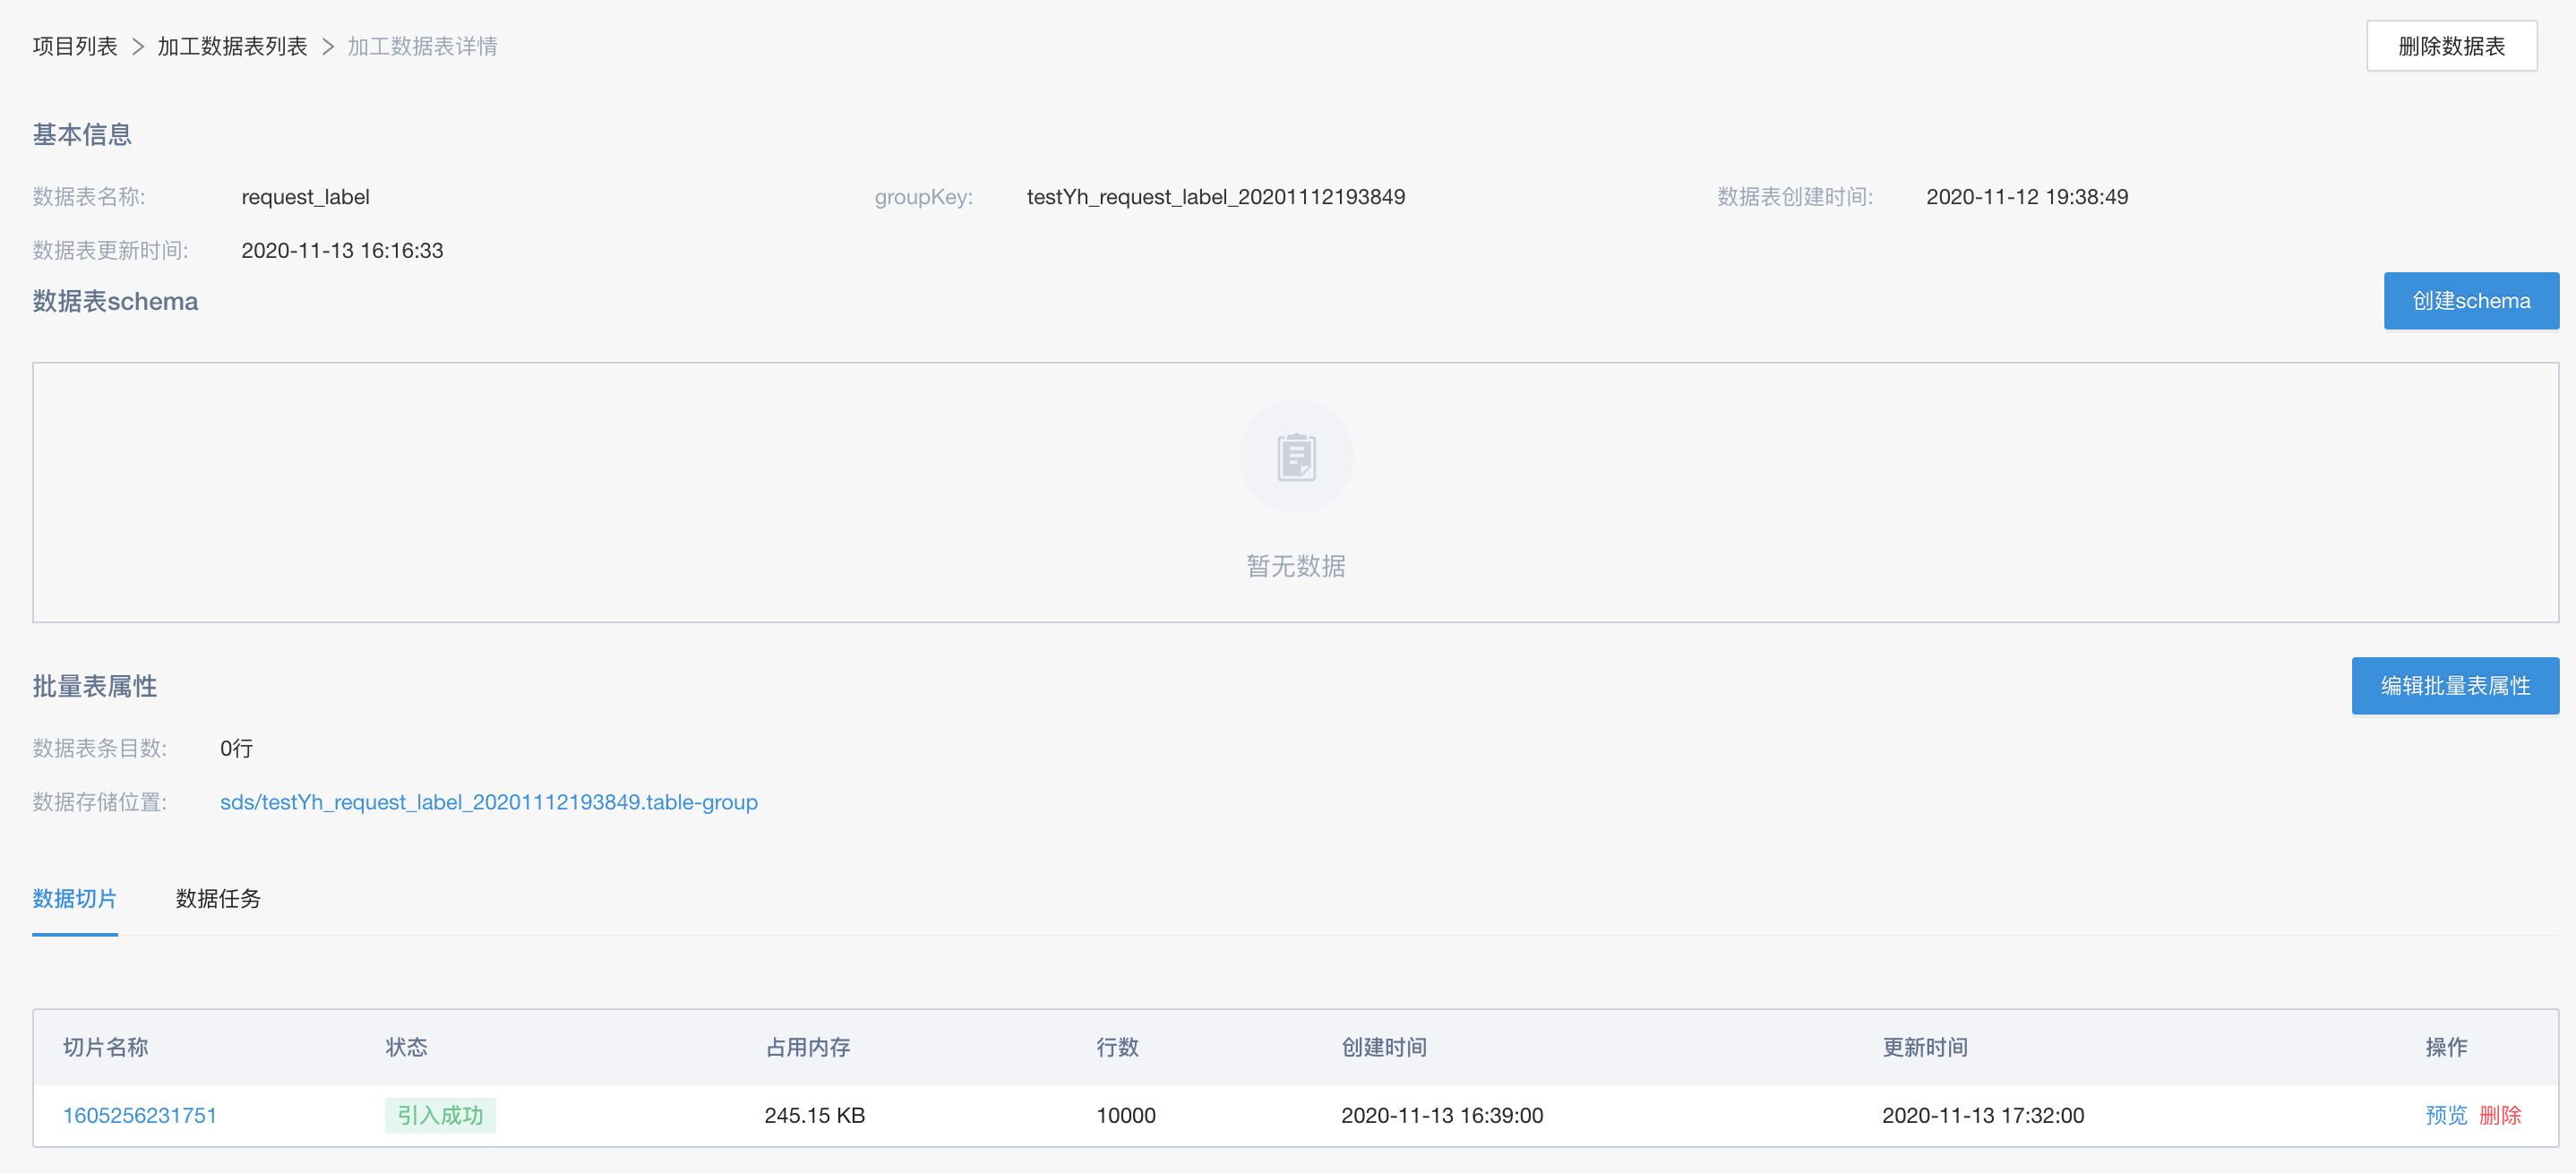Screen dimensions: 2576x1173
Task: Click the 数据表创建时间: label
Action: (x=1795, y=197)
